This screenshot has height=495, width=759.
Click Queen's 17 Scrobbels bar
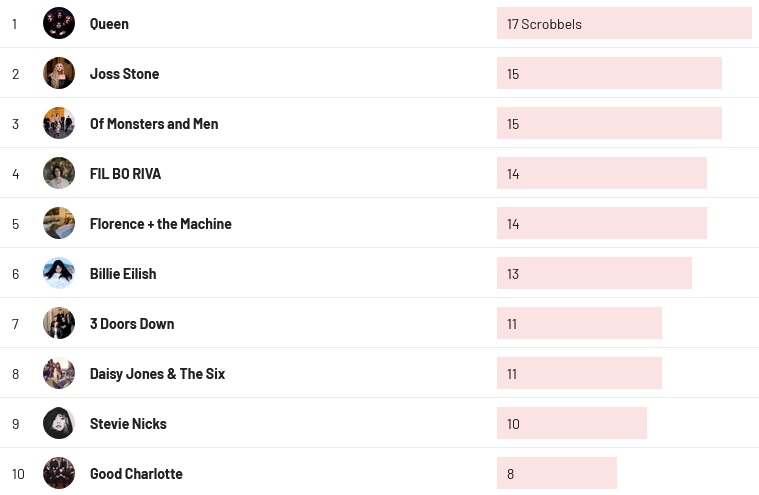(624, 23)
